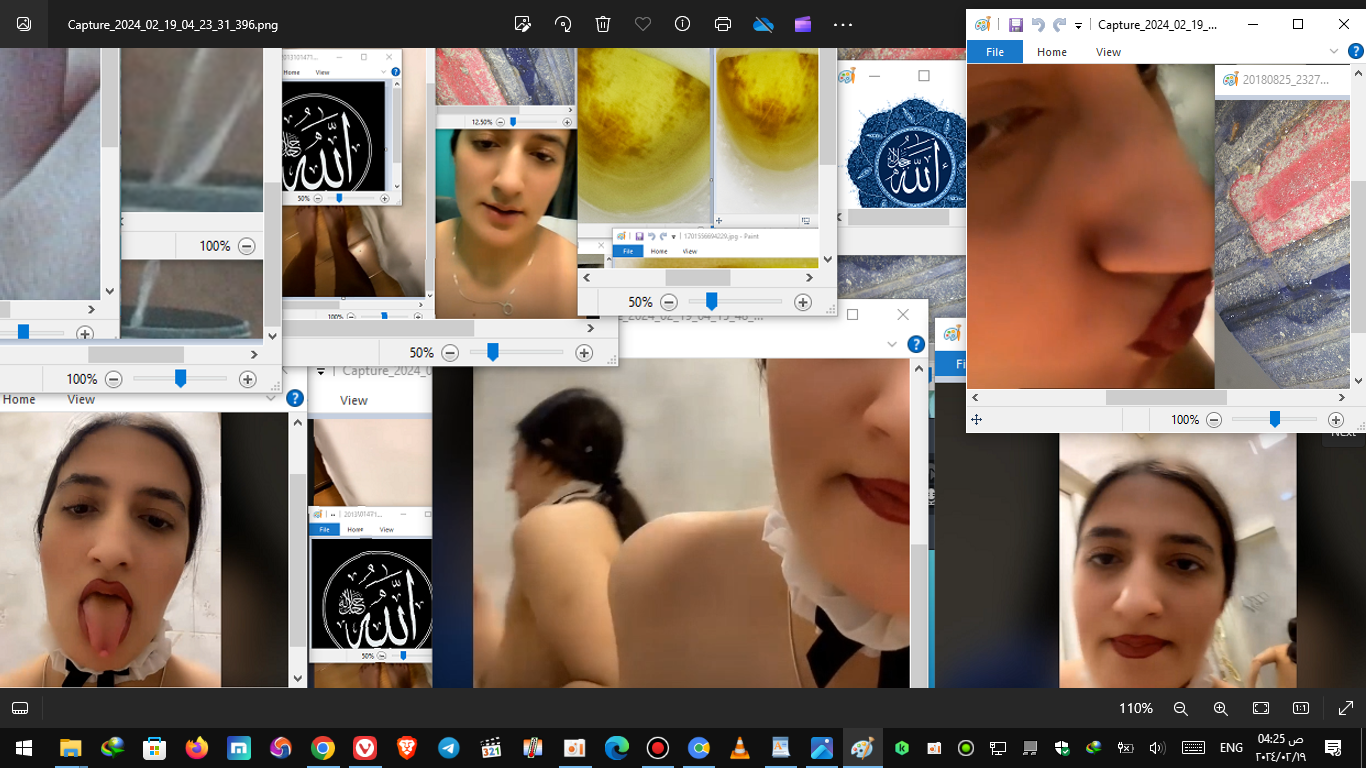Open VLC media player from the taskbar

click(739, 747)
